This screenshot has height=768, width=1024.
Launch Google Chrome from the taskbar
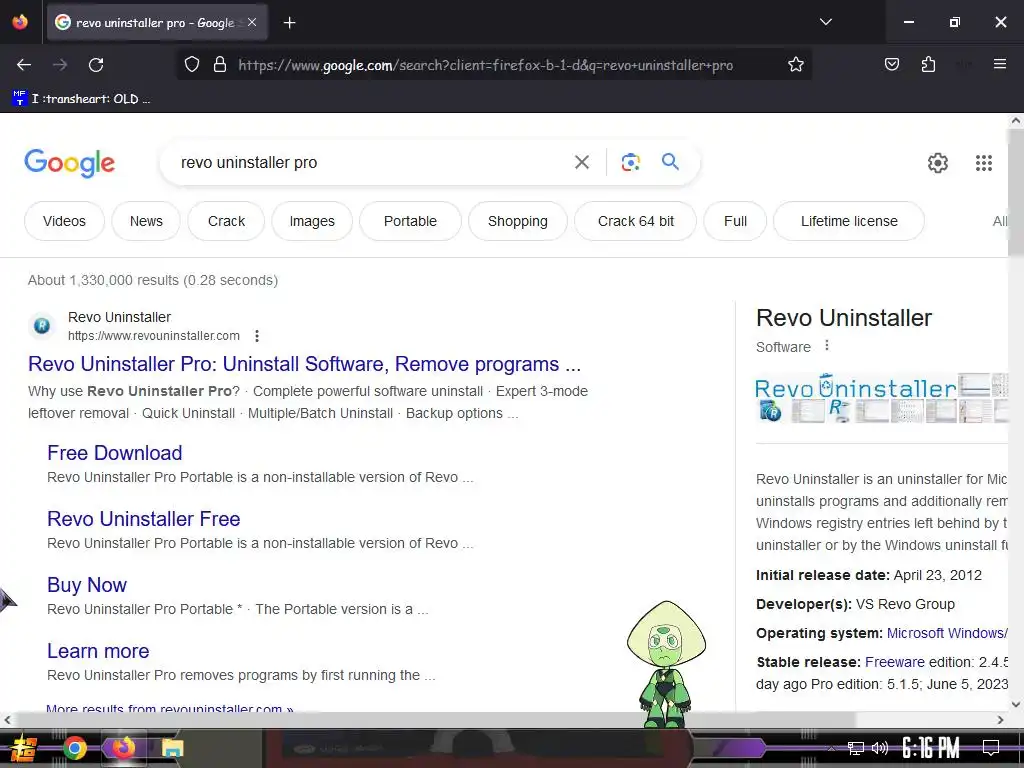(75, 748)
